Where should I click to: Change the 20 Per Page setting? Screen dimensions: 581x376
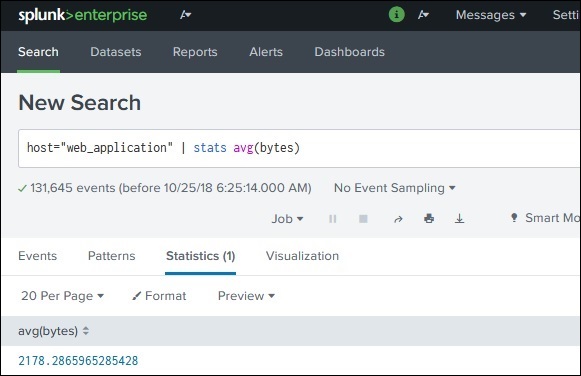pyautogui.click(x=62, y=296)
